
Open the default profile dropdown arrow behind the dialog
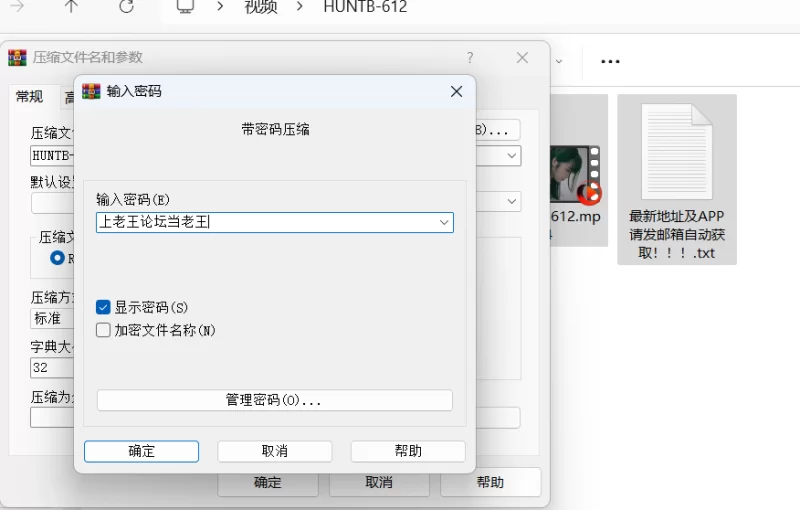tap(512, 201)
